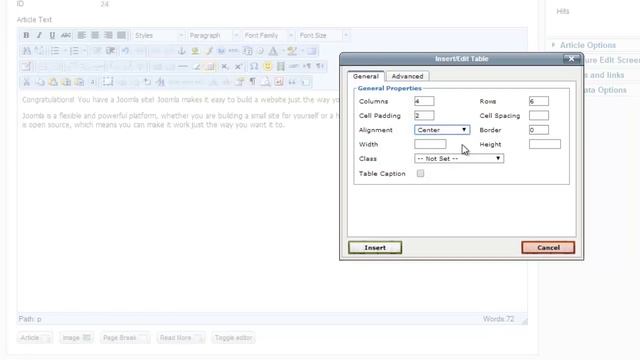The image size is (640, 360).
Task: Click the Border input field
Action: point(539,130)
